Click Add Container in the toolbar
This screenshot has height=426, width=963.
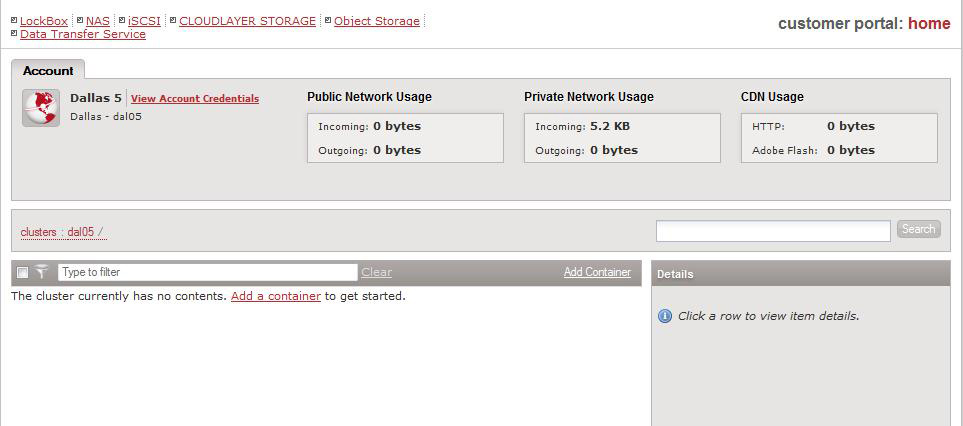597,272
